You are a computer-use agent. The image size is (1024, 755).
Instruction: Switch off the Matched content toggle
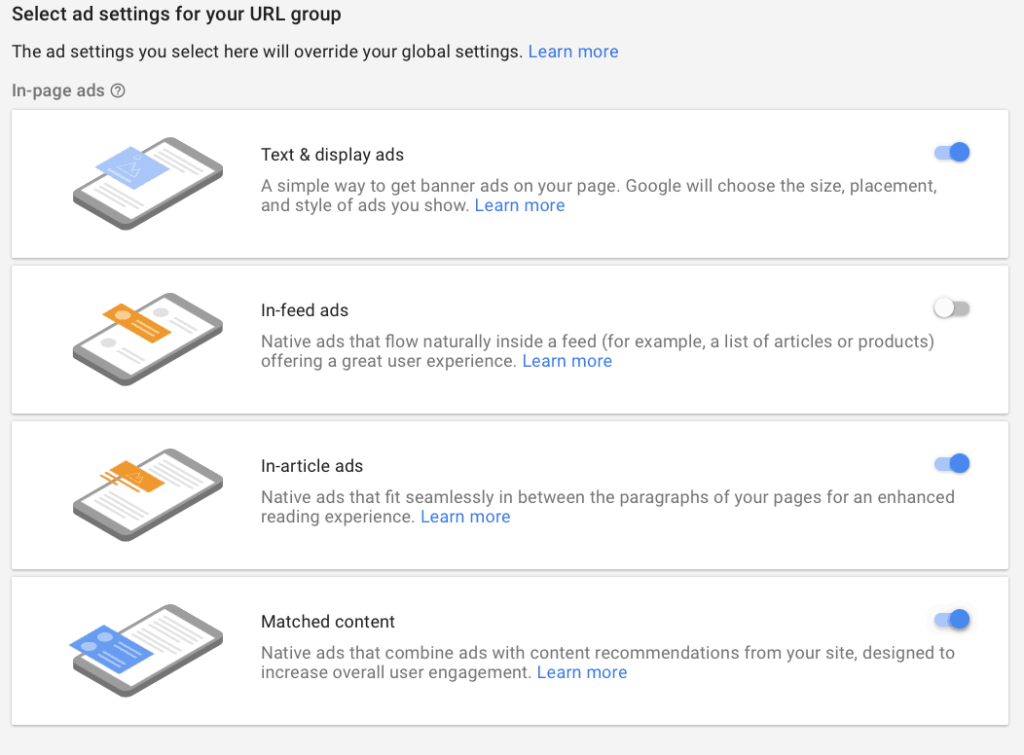952,620
